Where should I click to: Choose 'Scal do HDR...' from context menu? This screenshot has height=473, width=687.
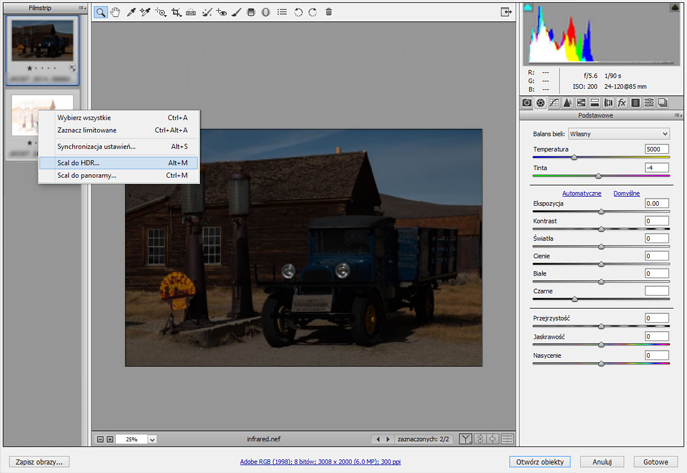point(78,162)
